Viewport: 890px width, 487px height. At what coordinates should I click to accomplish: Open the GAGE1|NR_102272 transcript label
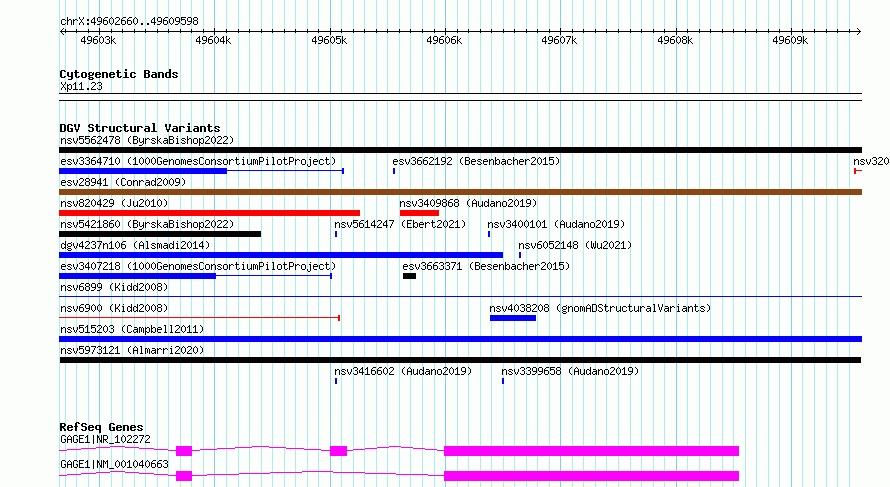(x=106, y=439)
